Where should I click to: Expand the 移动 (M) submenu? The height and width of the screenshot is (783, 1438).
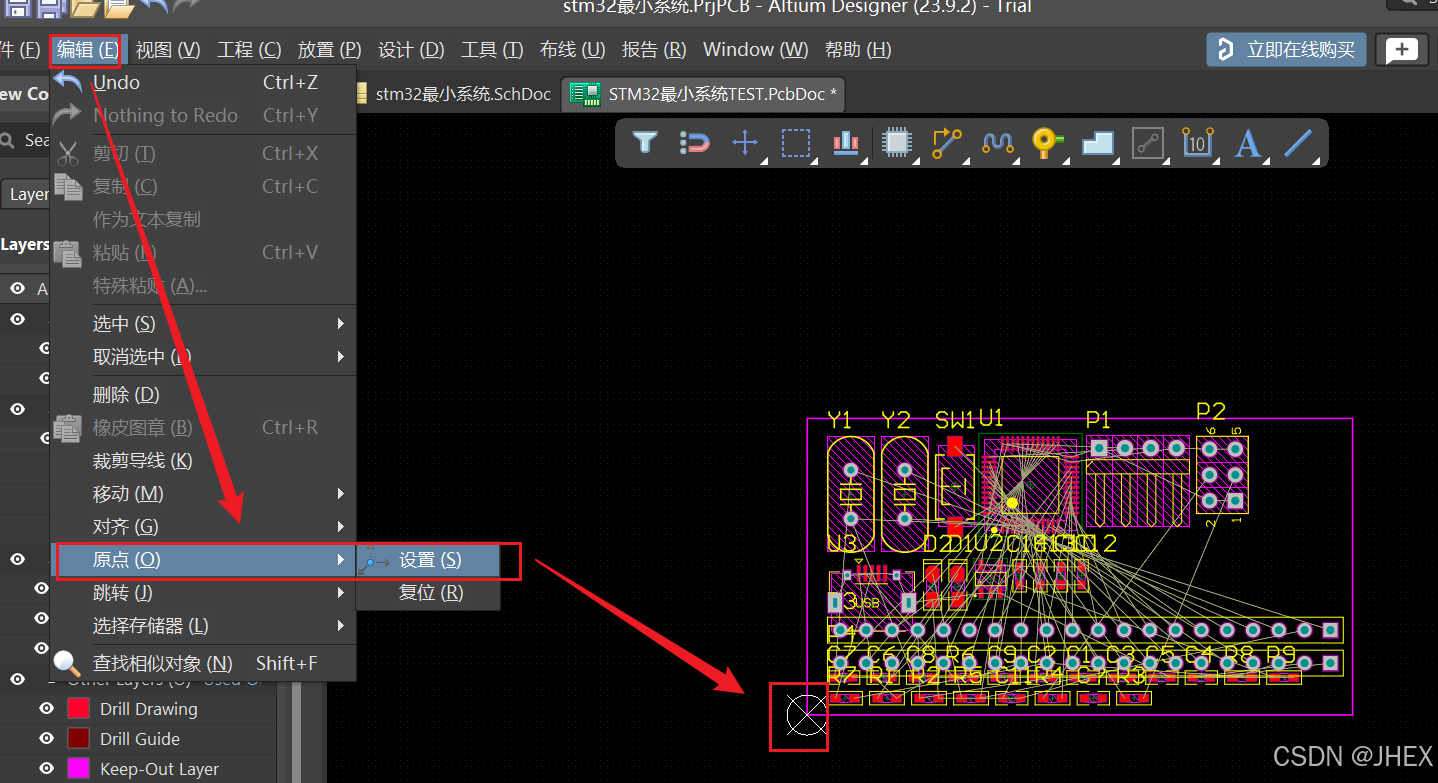[203, 493]
